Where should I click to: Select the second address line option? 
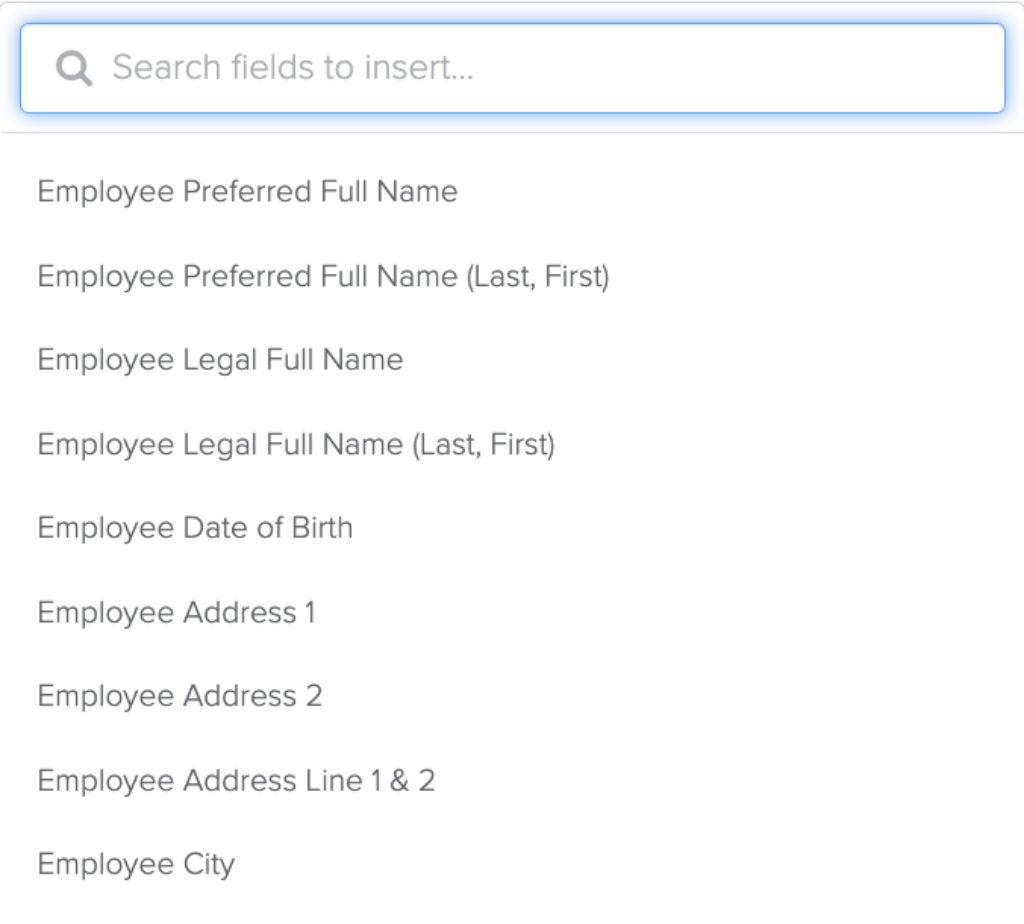pos(178,696)
